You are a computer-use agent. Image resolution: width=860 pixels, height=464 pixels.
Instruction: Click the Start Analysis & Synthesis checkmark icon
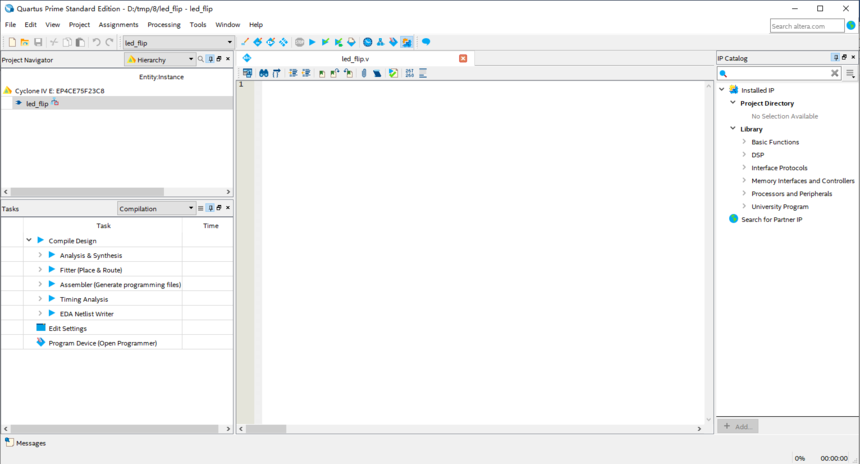325,42
